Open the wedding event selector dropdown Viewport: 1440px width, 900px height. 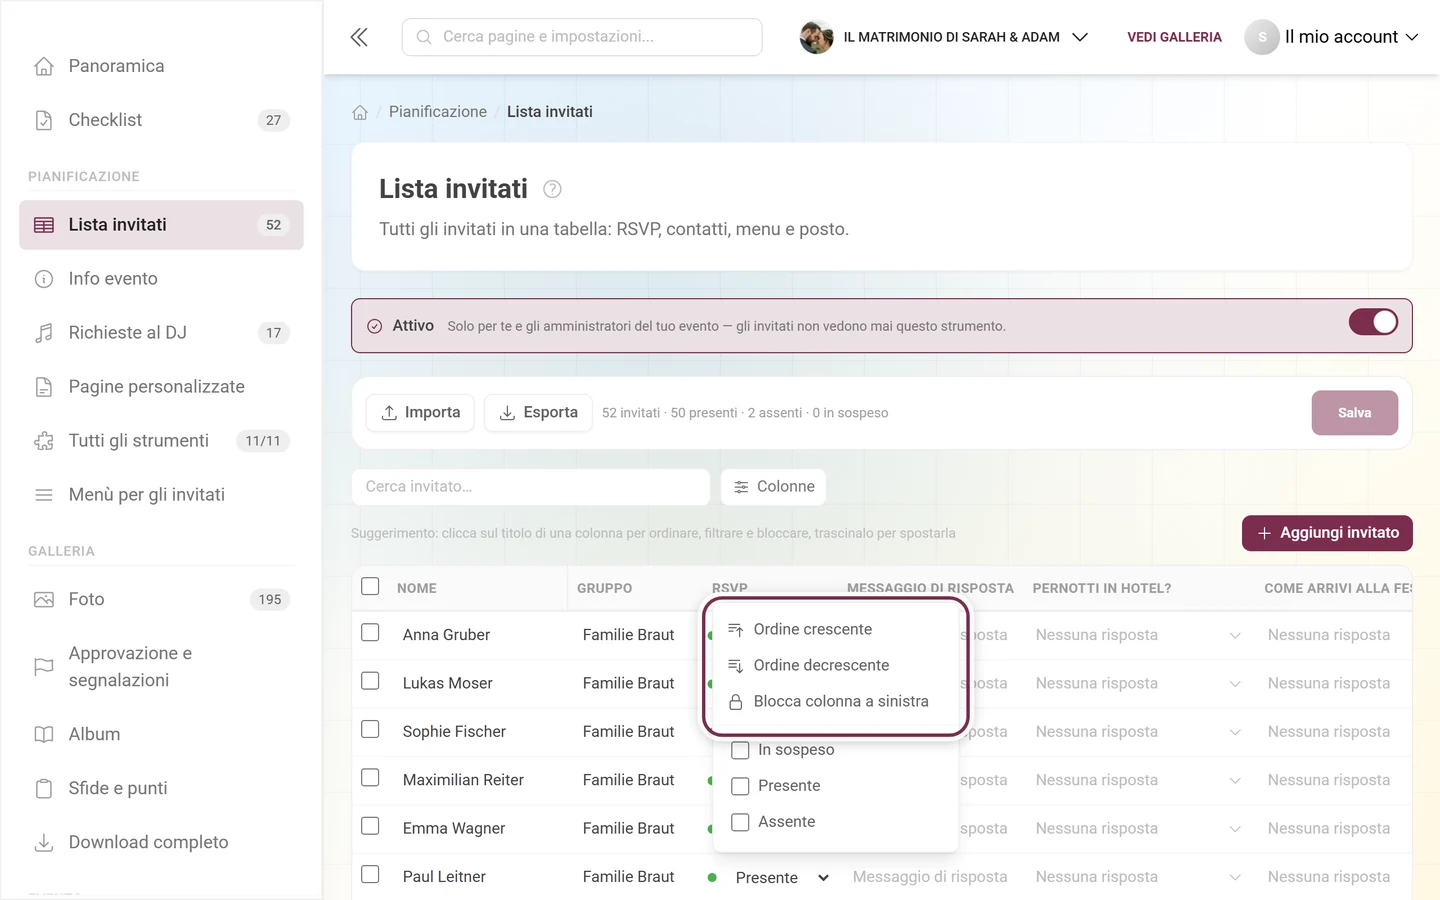tap(944, 37)
